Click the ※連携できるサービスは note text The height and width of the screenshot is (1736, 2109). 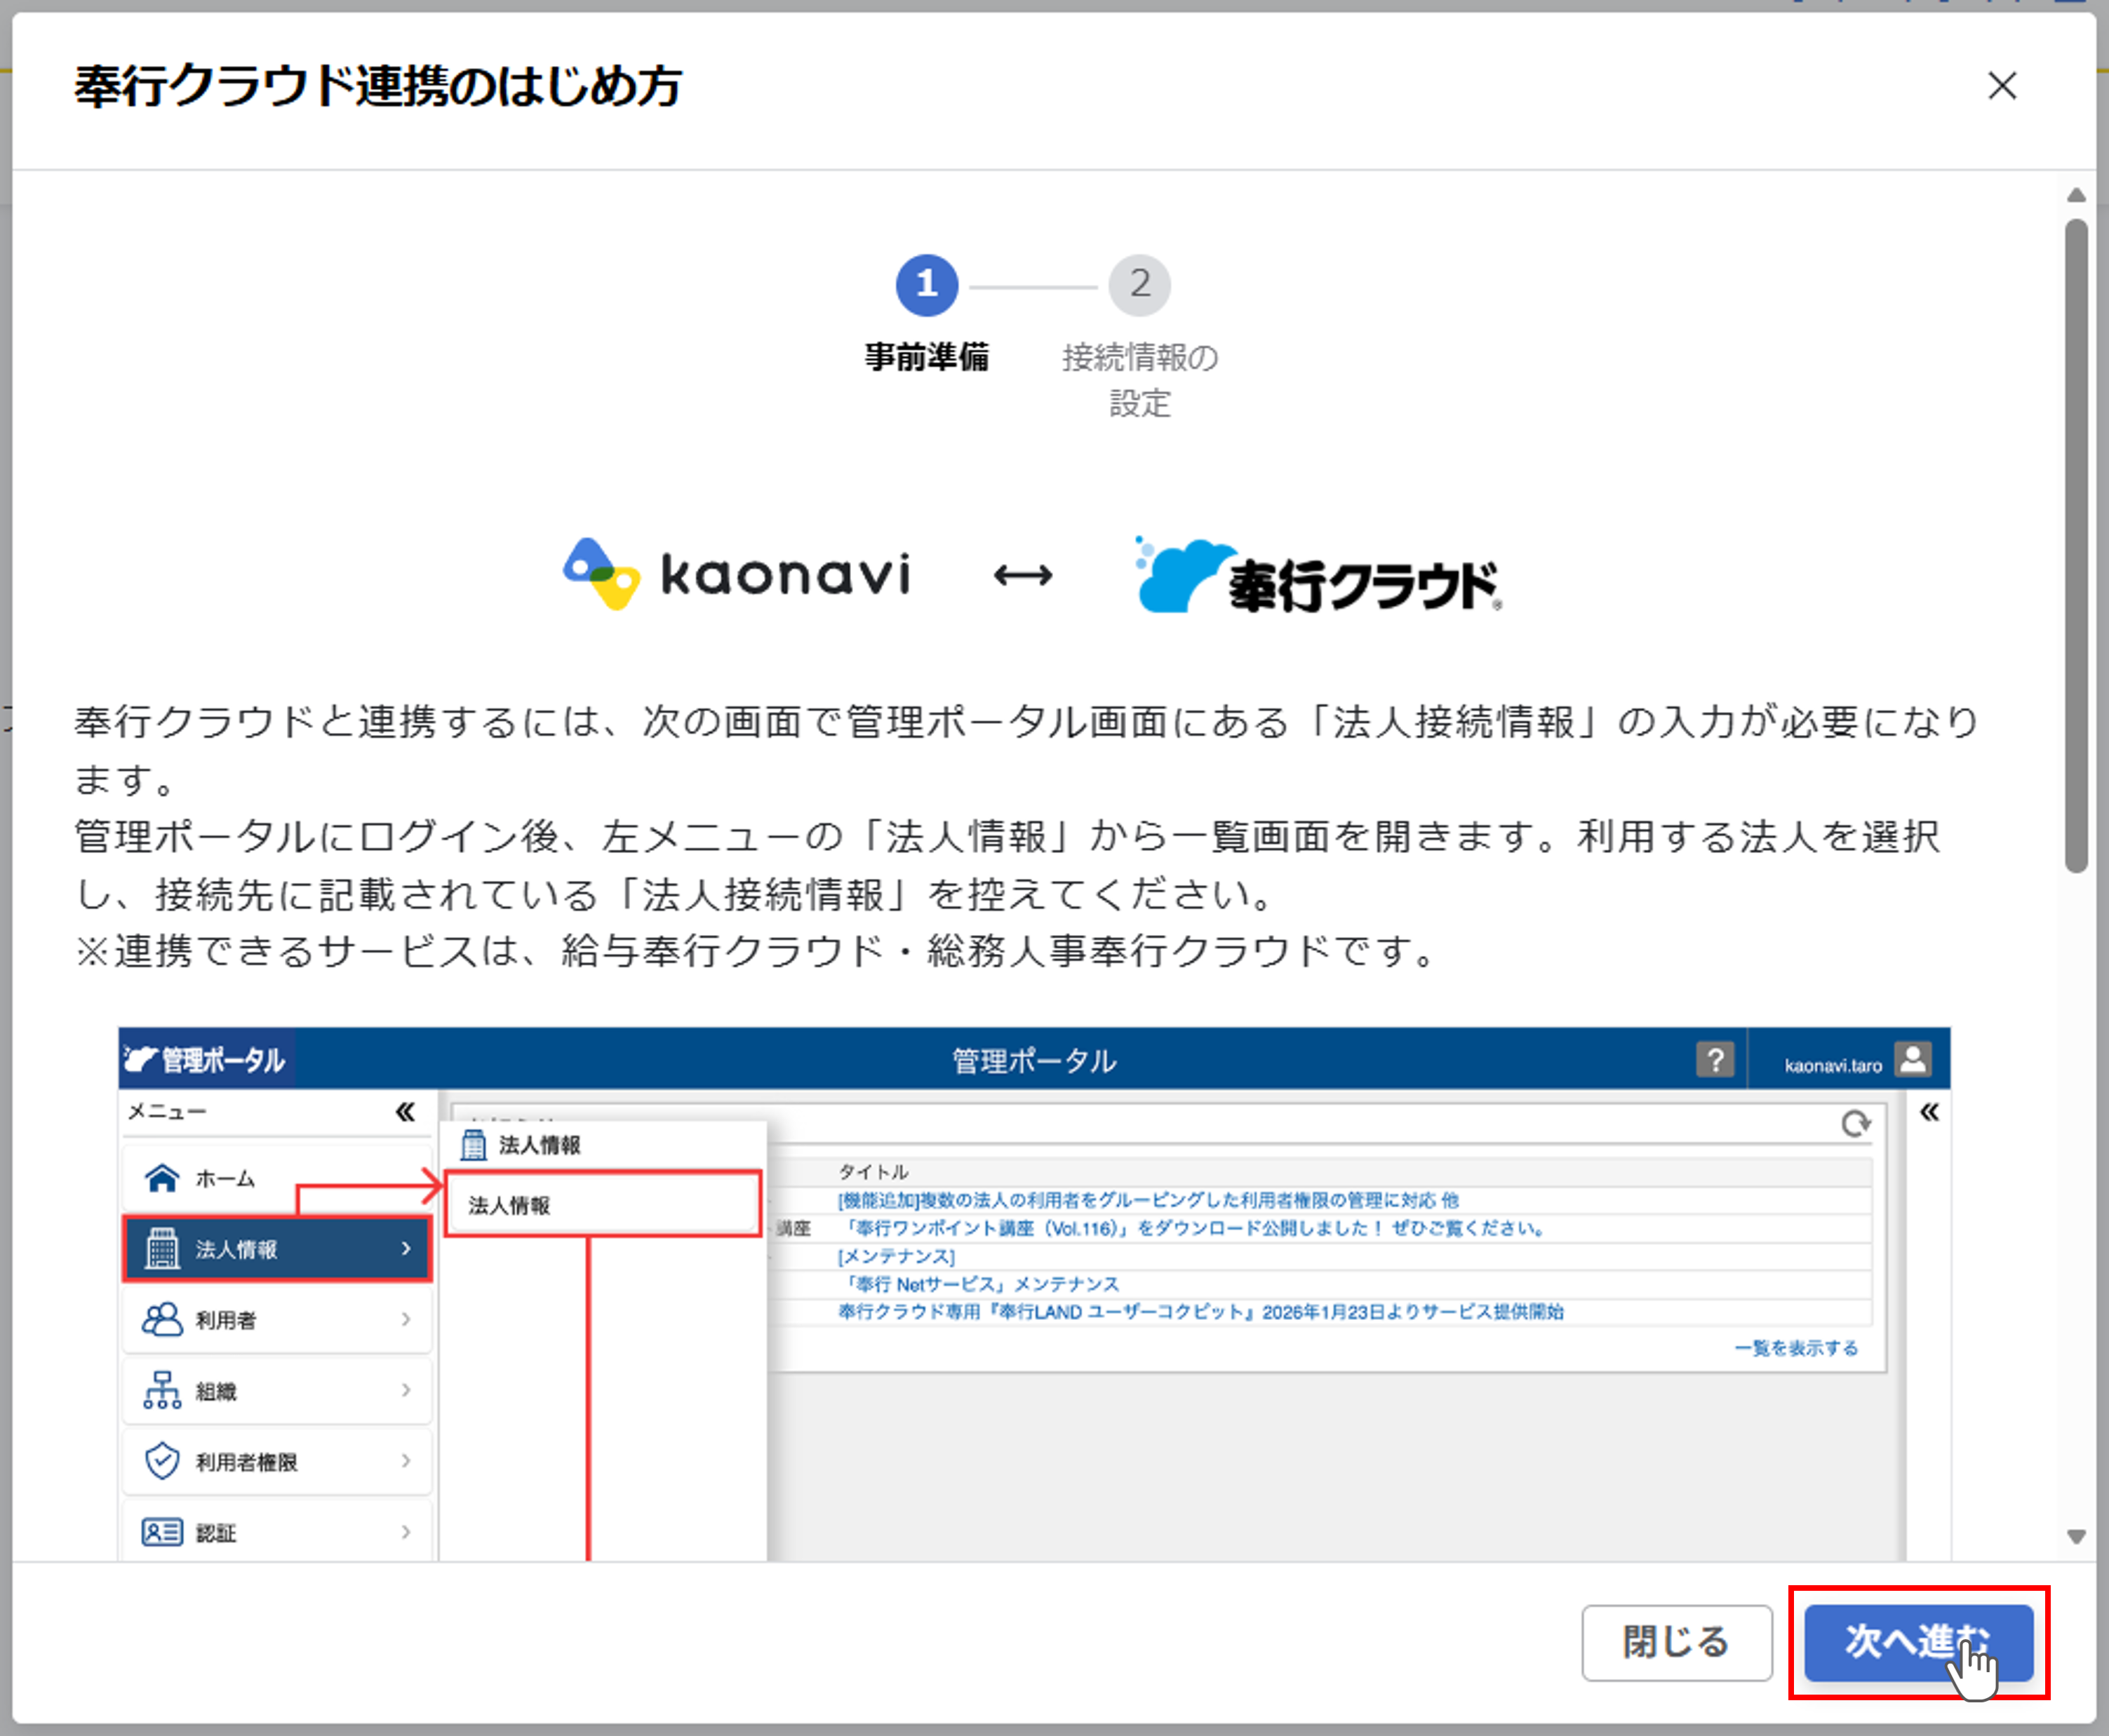pyautogui.click(x=756, y=951)
